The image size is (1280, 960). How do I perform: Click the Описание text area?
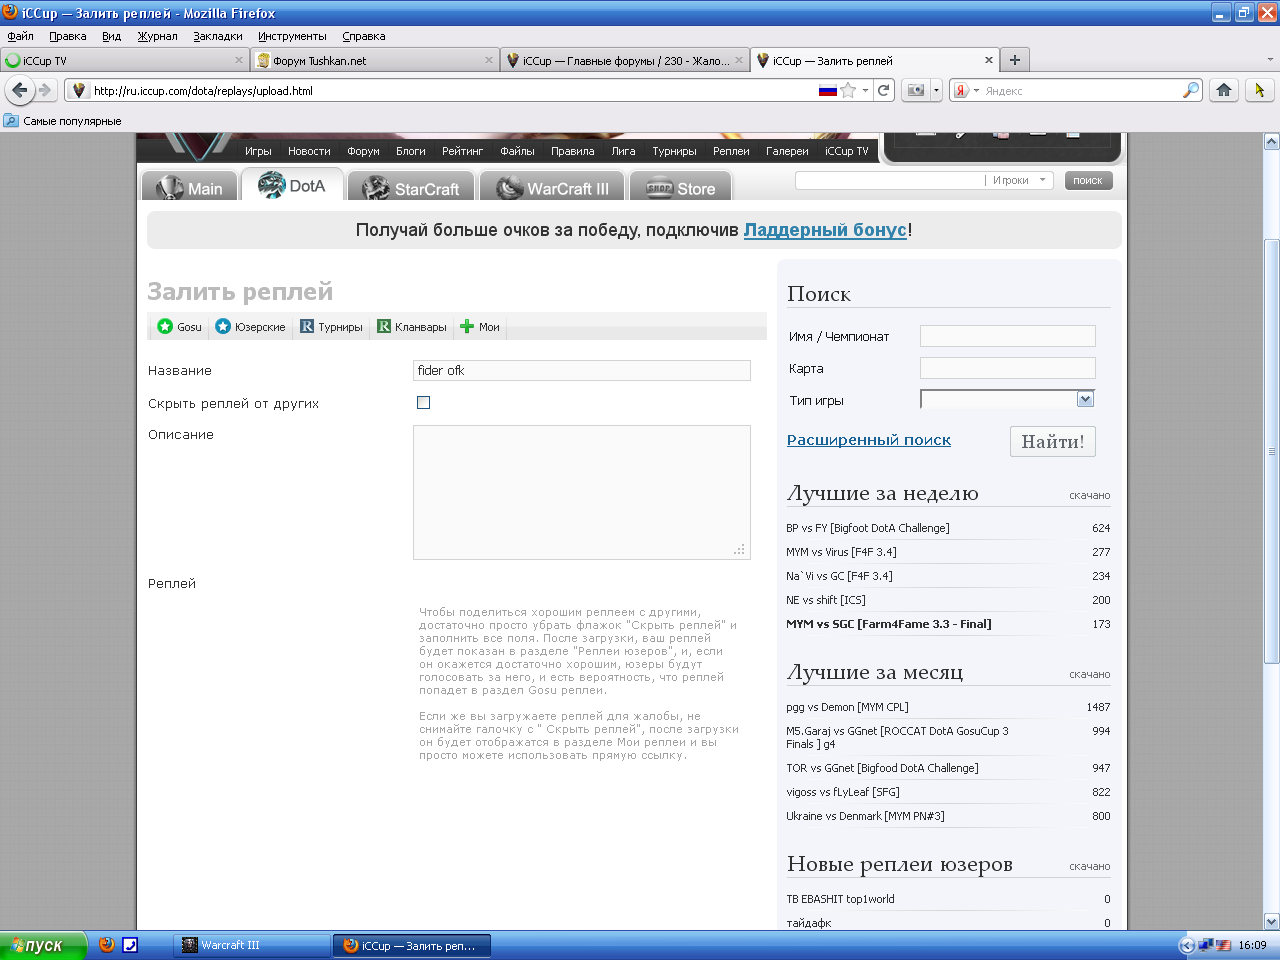(582, 492)
